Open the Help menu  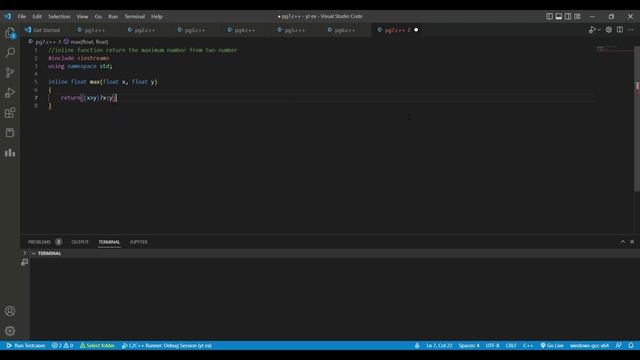[157, 17]
